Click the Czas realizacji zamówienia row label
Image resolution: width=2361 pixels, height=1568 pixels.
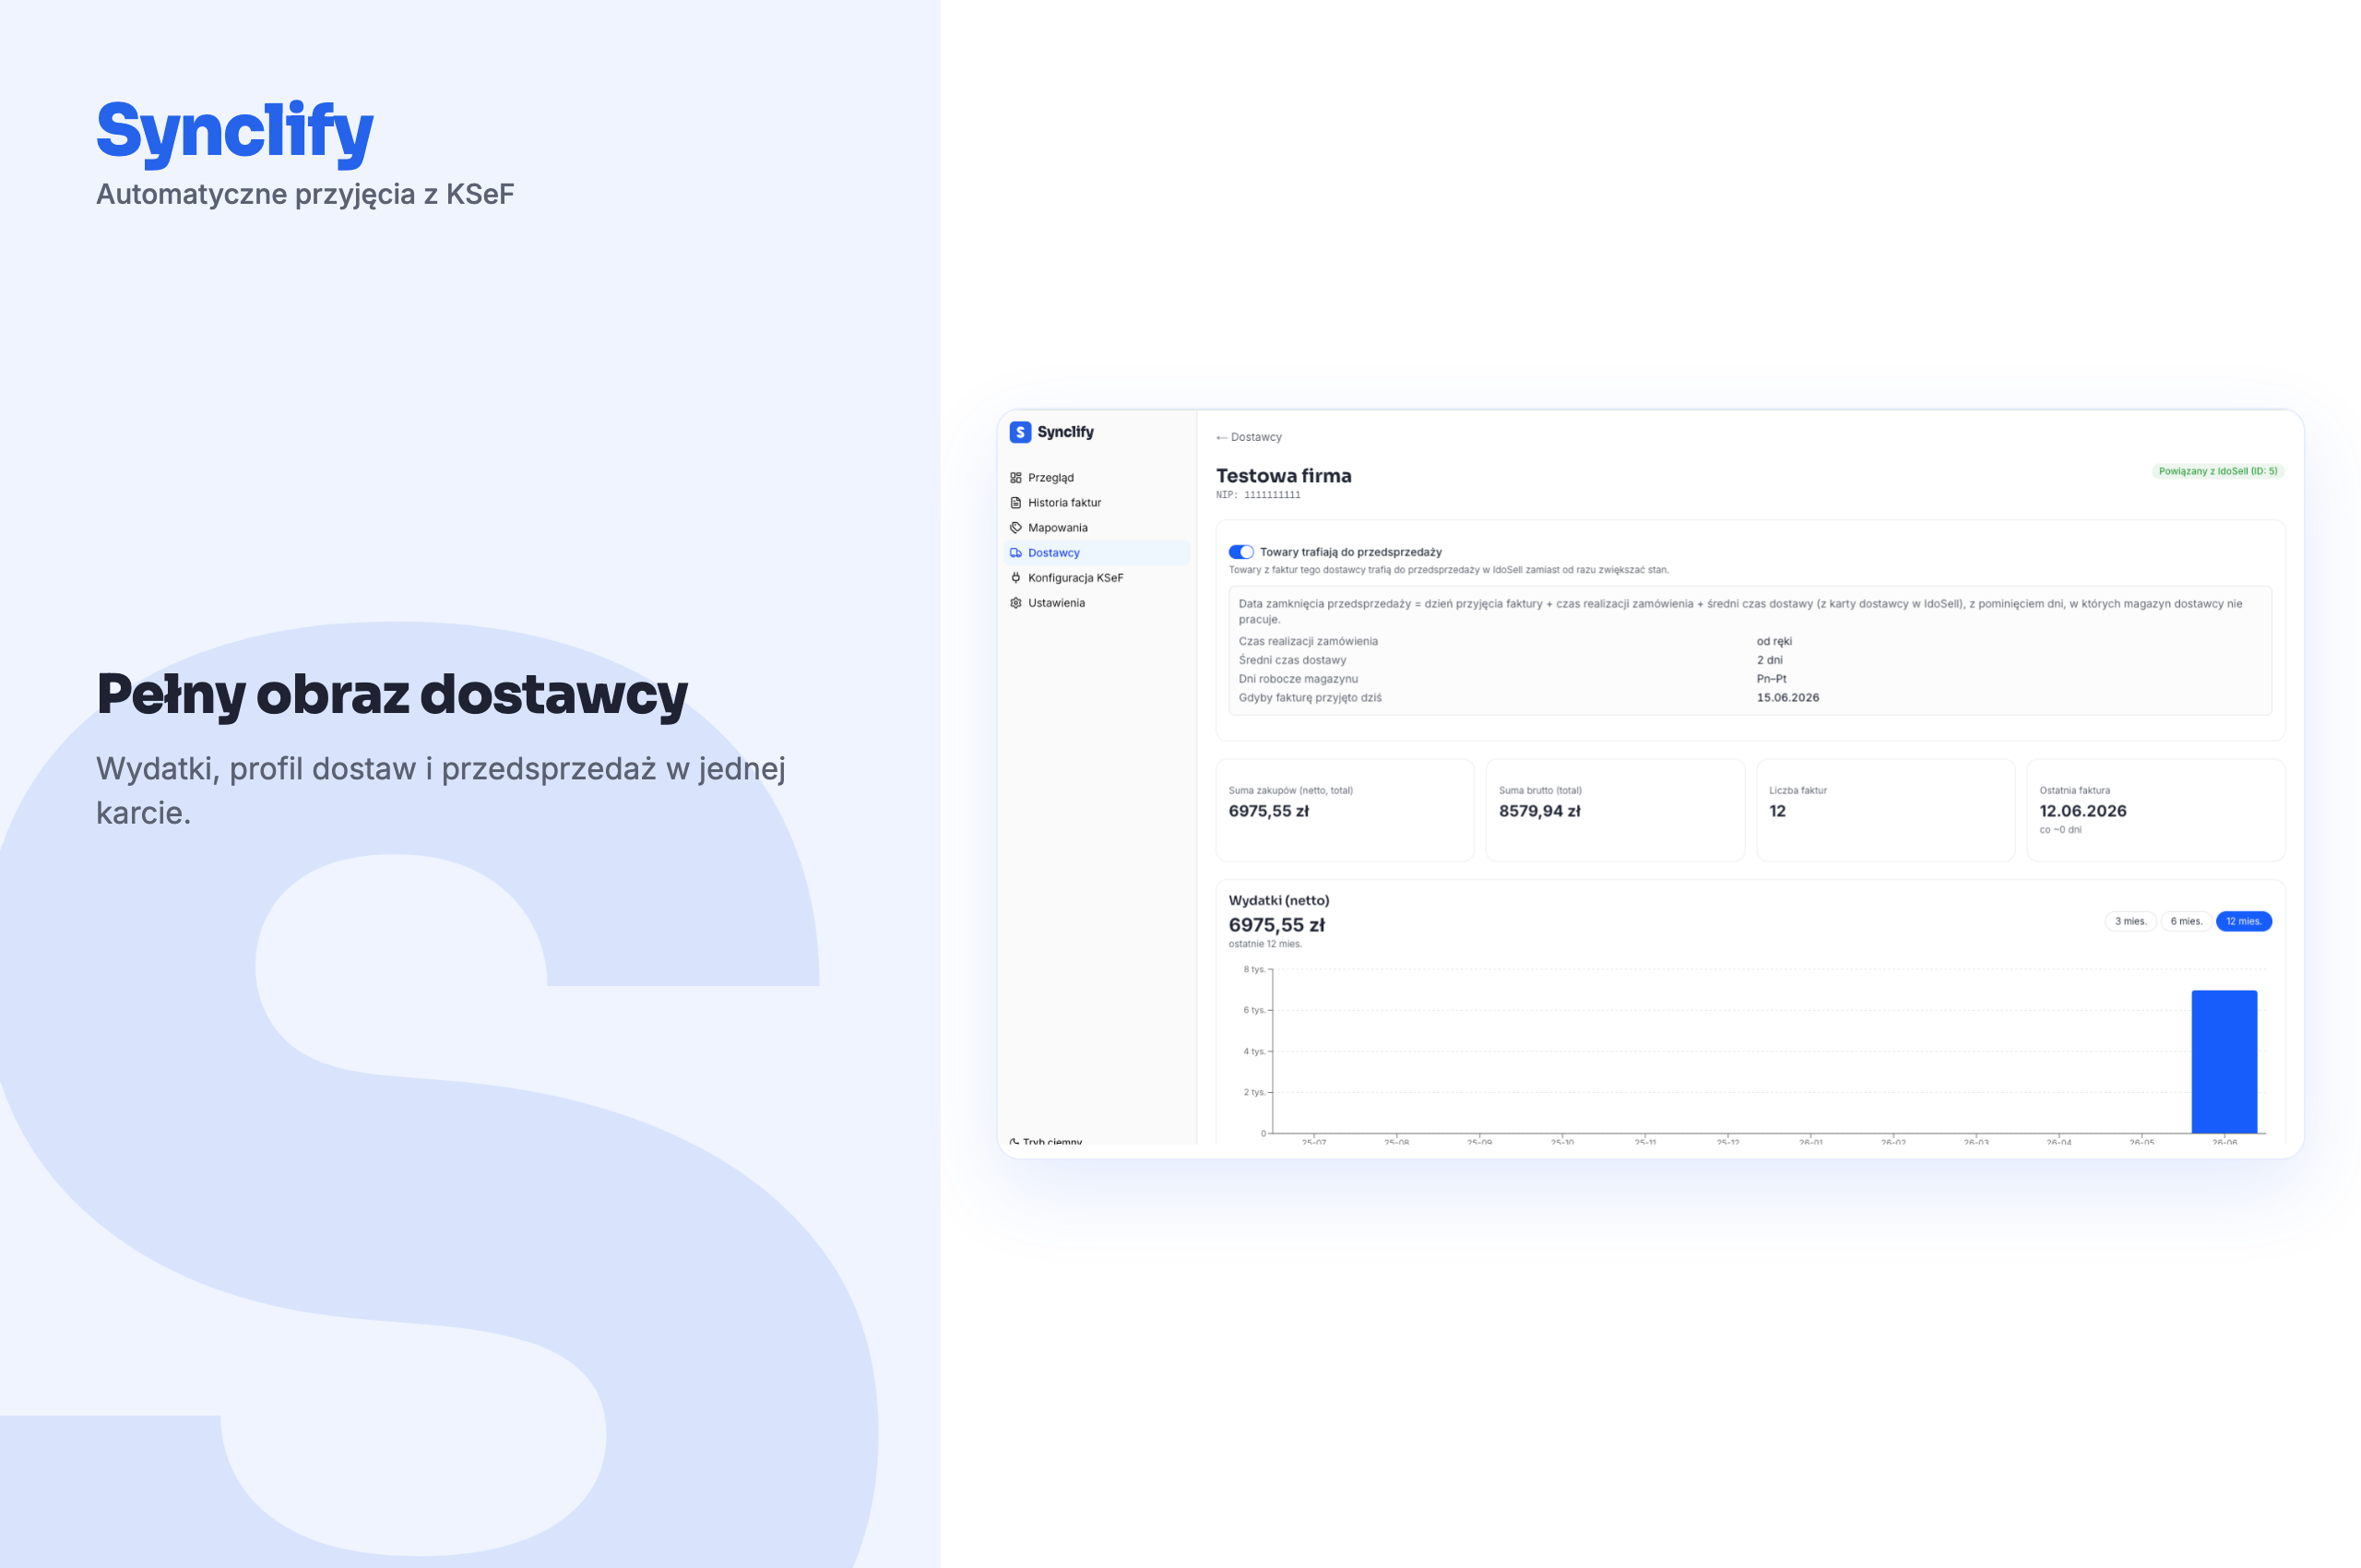click(1308, 641)
